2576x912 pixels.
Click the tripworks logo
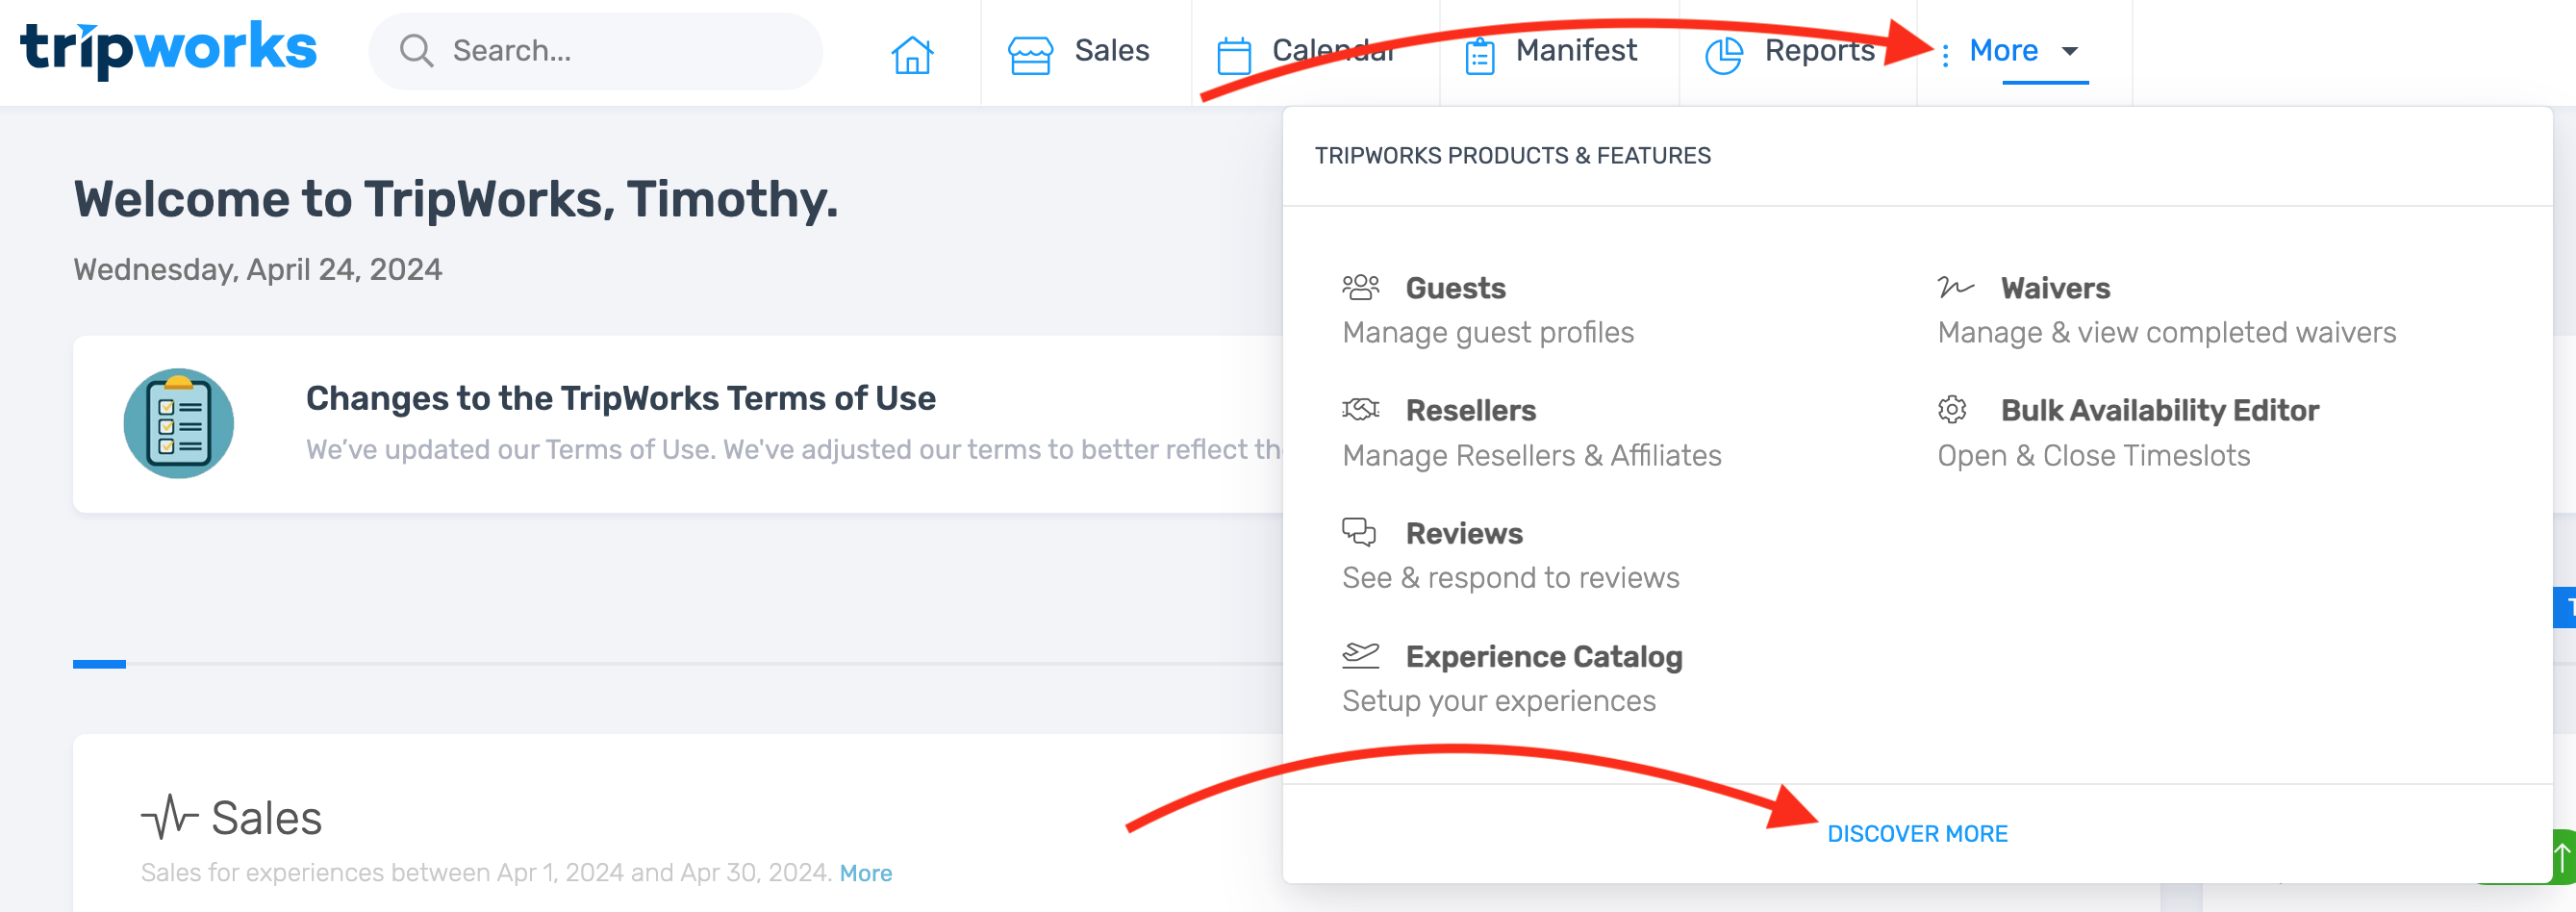pyautogui.click(x=168, y=48)
